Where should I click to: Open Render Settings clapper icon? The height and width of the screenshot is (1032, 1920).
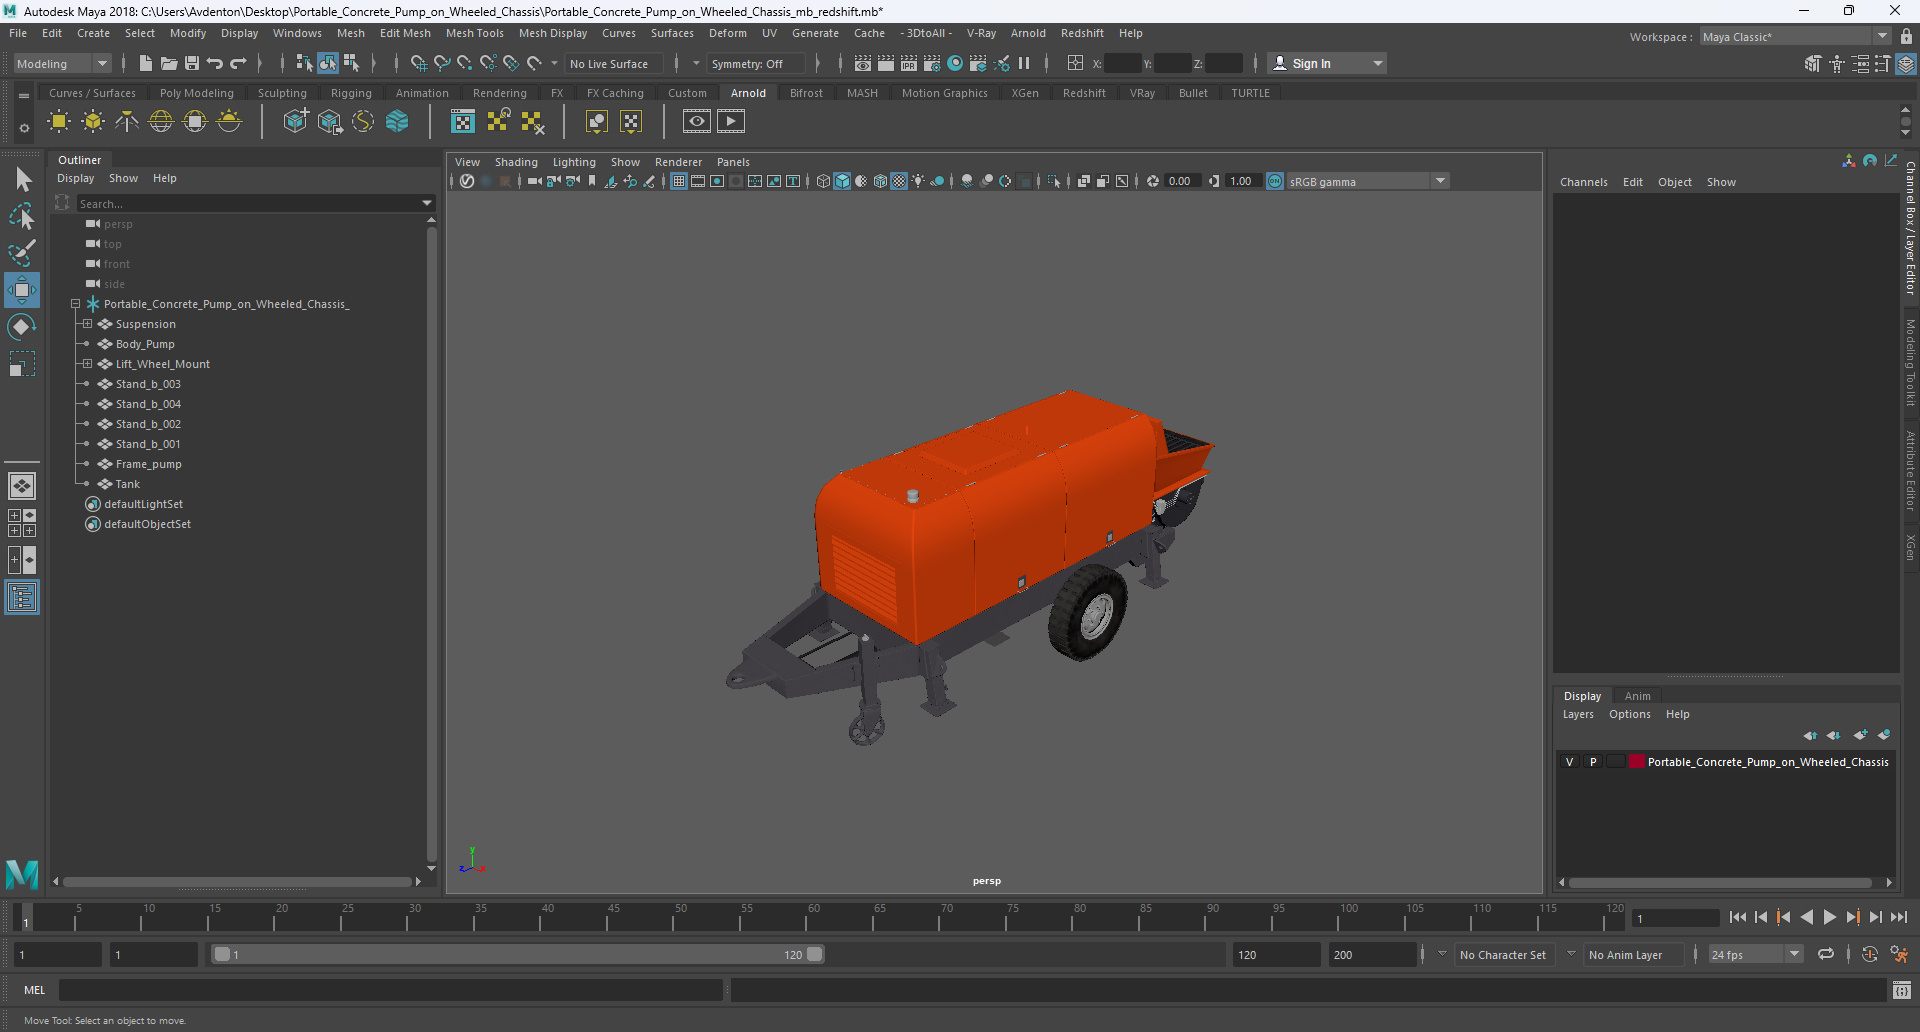(x=932, y=63)
